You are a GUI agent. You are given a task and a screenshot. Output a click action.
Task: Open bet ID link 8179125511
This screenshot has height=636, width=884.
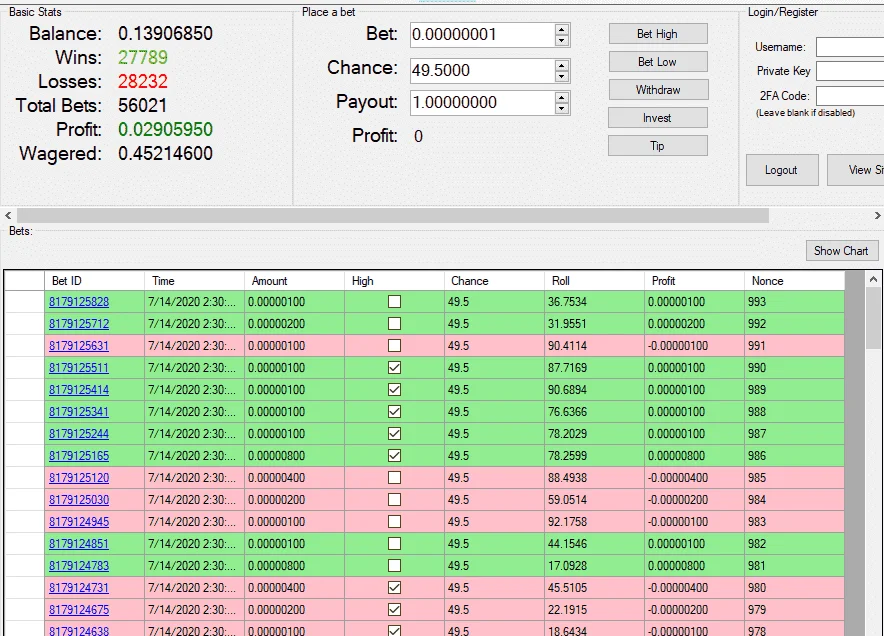(x=79, y=368)
